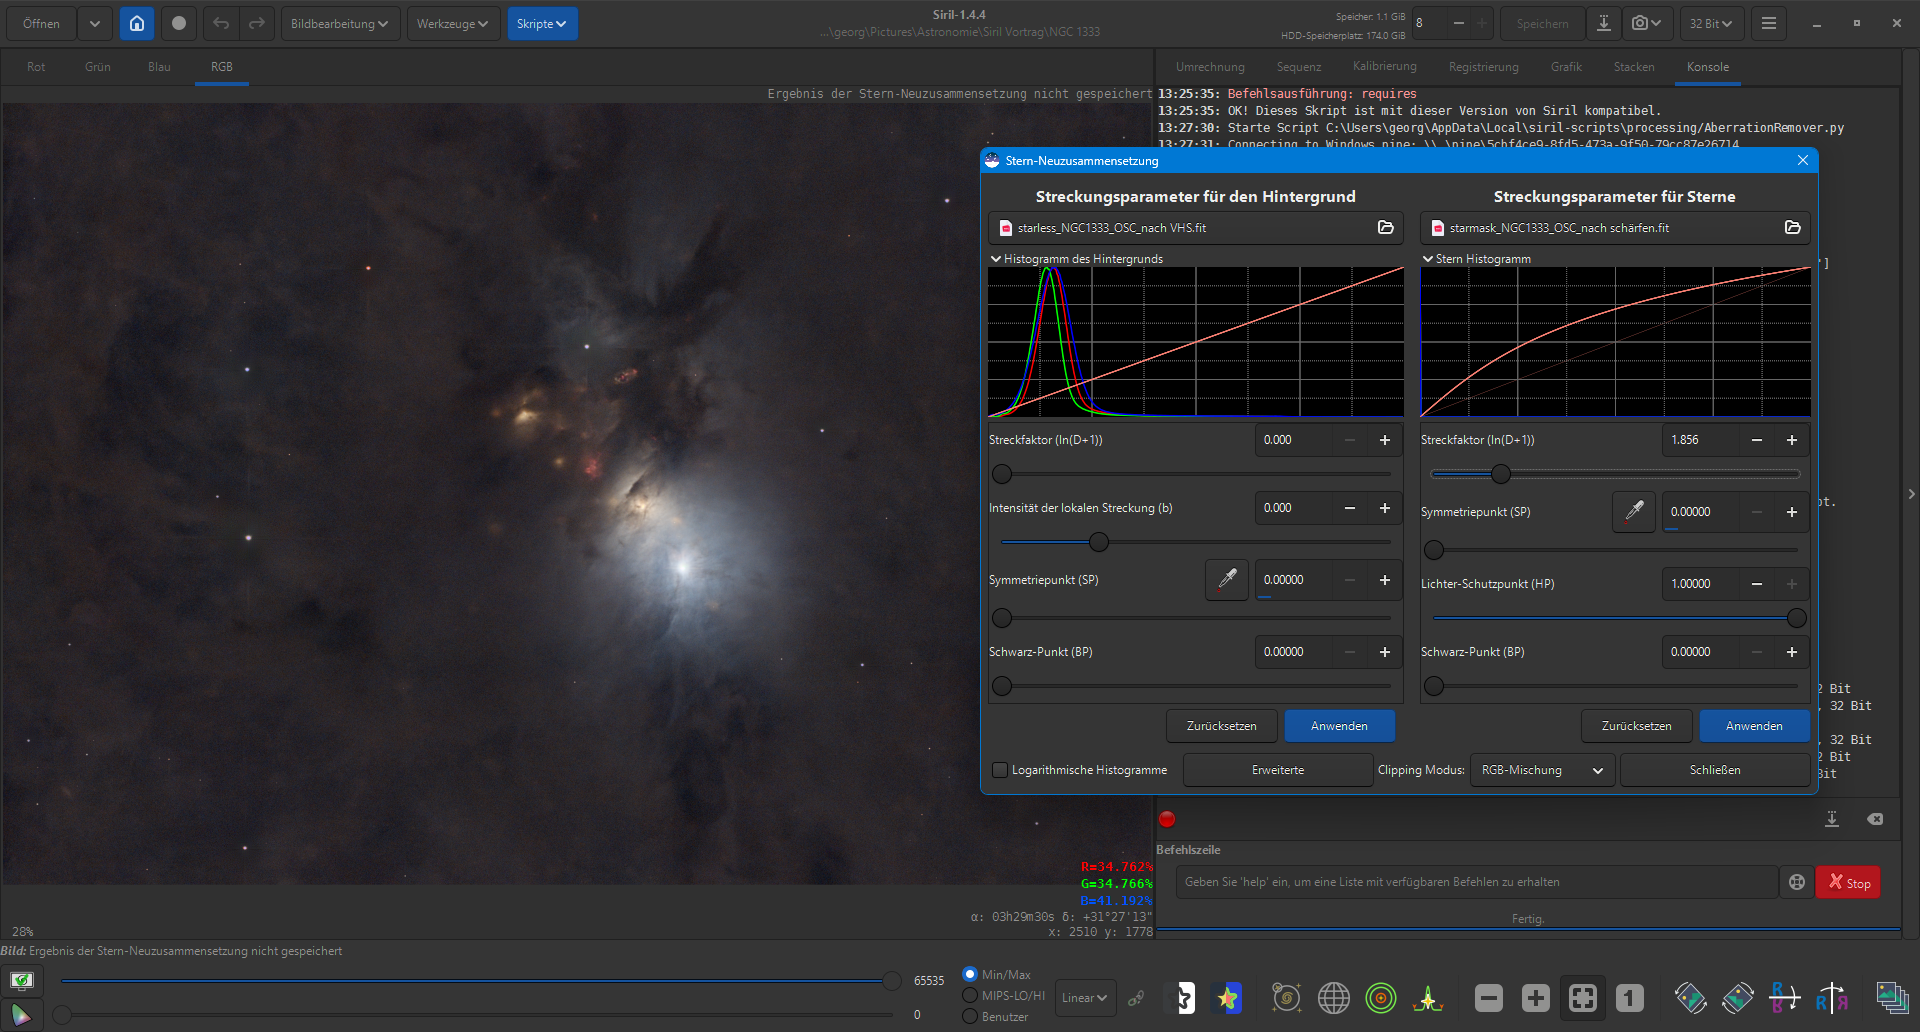Reset star parameters with right Zurücksetzen
Image resolution: width=1920 pixels, height=1032 pixels.
1636,726
